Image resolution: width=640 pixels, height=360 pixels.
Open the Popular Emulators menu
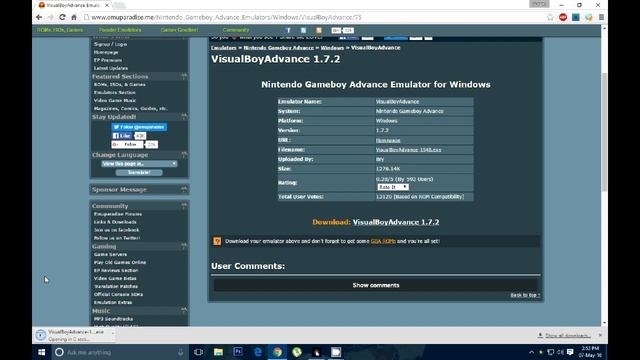point(120,30)
